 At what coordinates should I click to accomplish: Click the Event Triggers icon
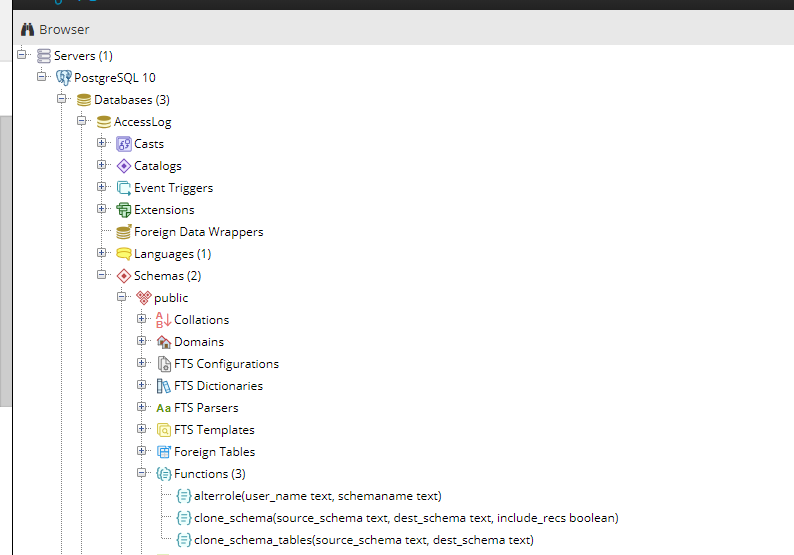(x=124, y=188)
